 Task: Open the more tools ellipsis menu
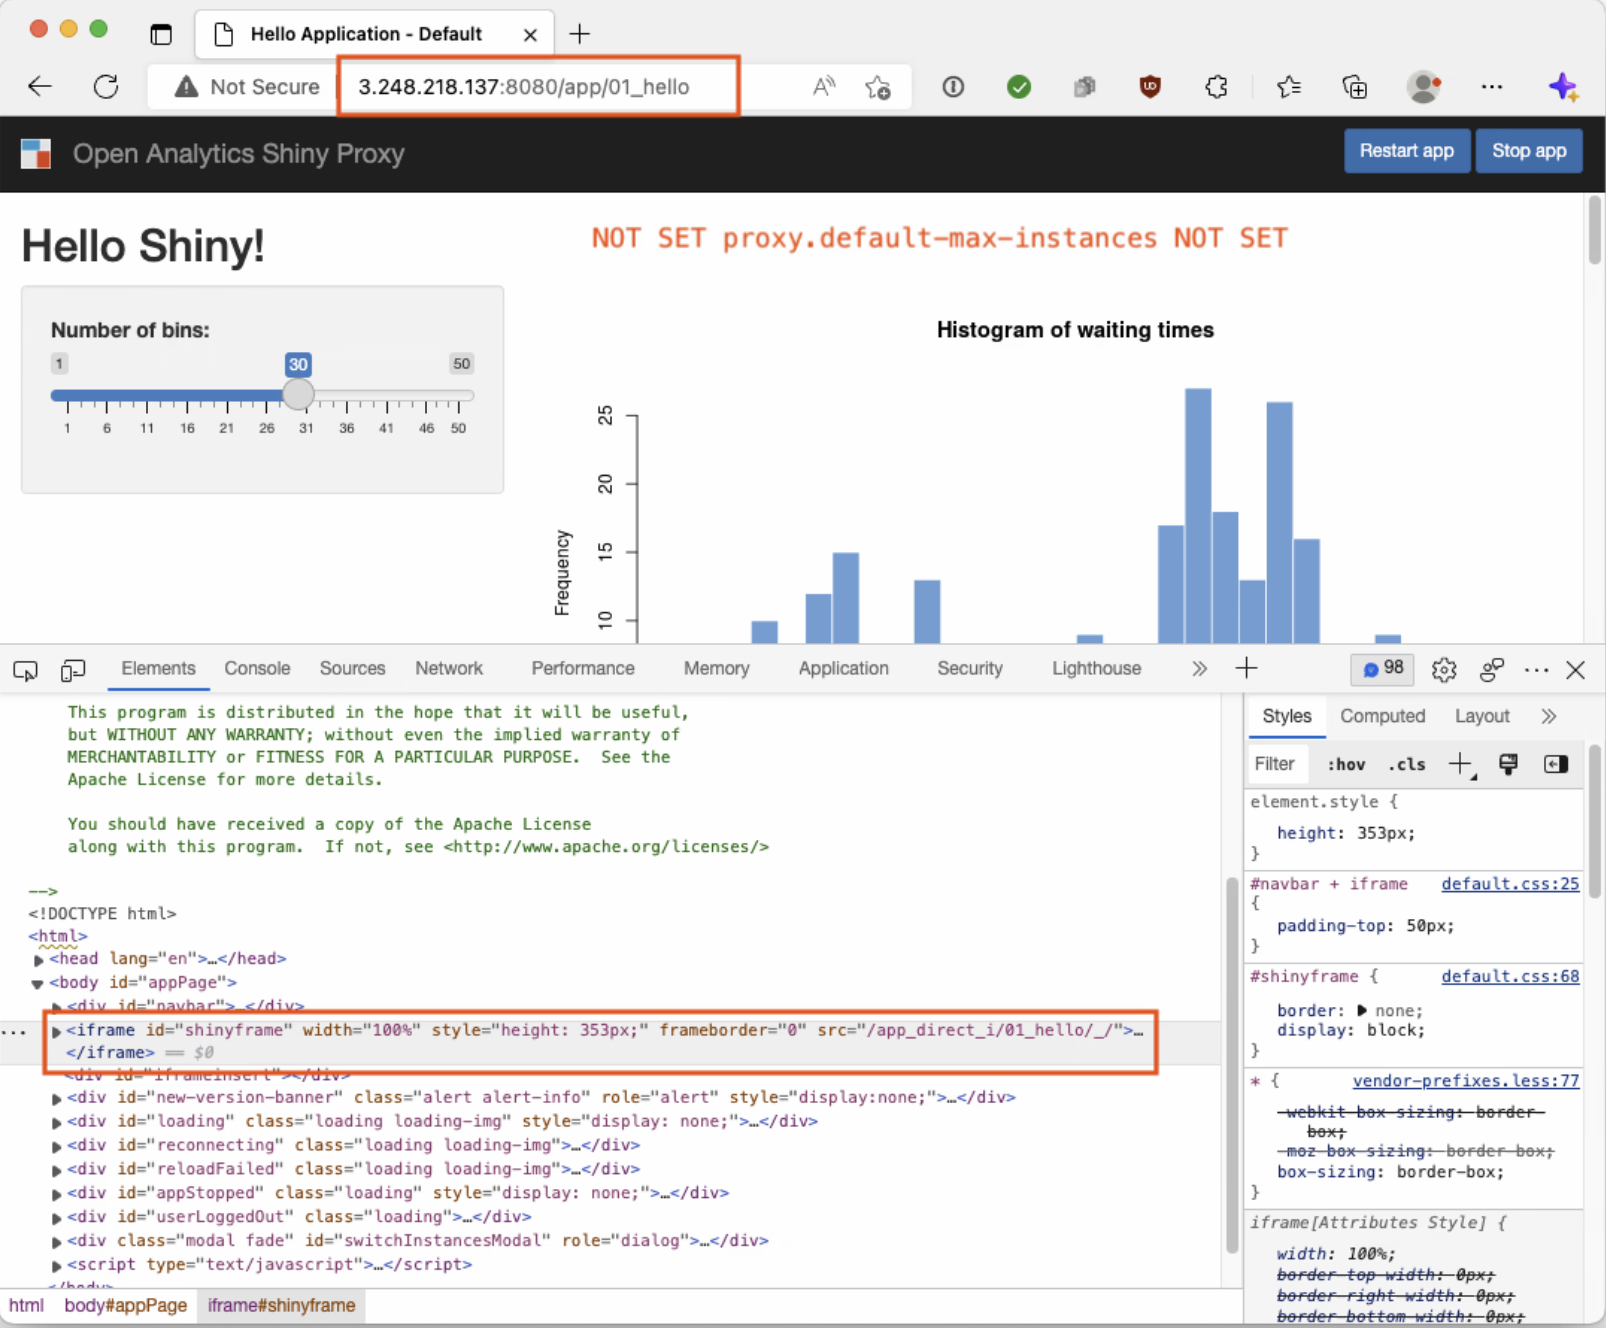click(x=1537, y=670)
